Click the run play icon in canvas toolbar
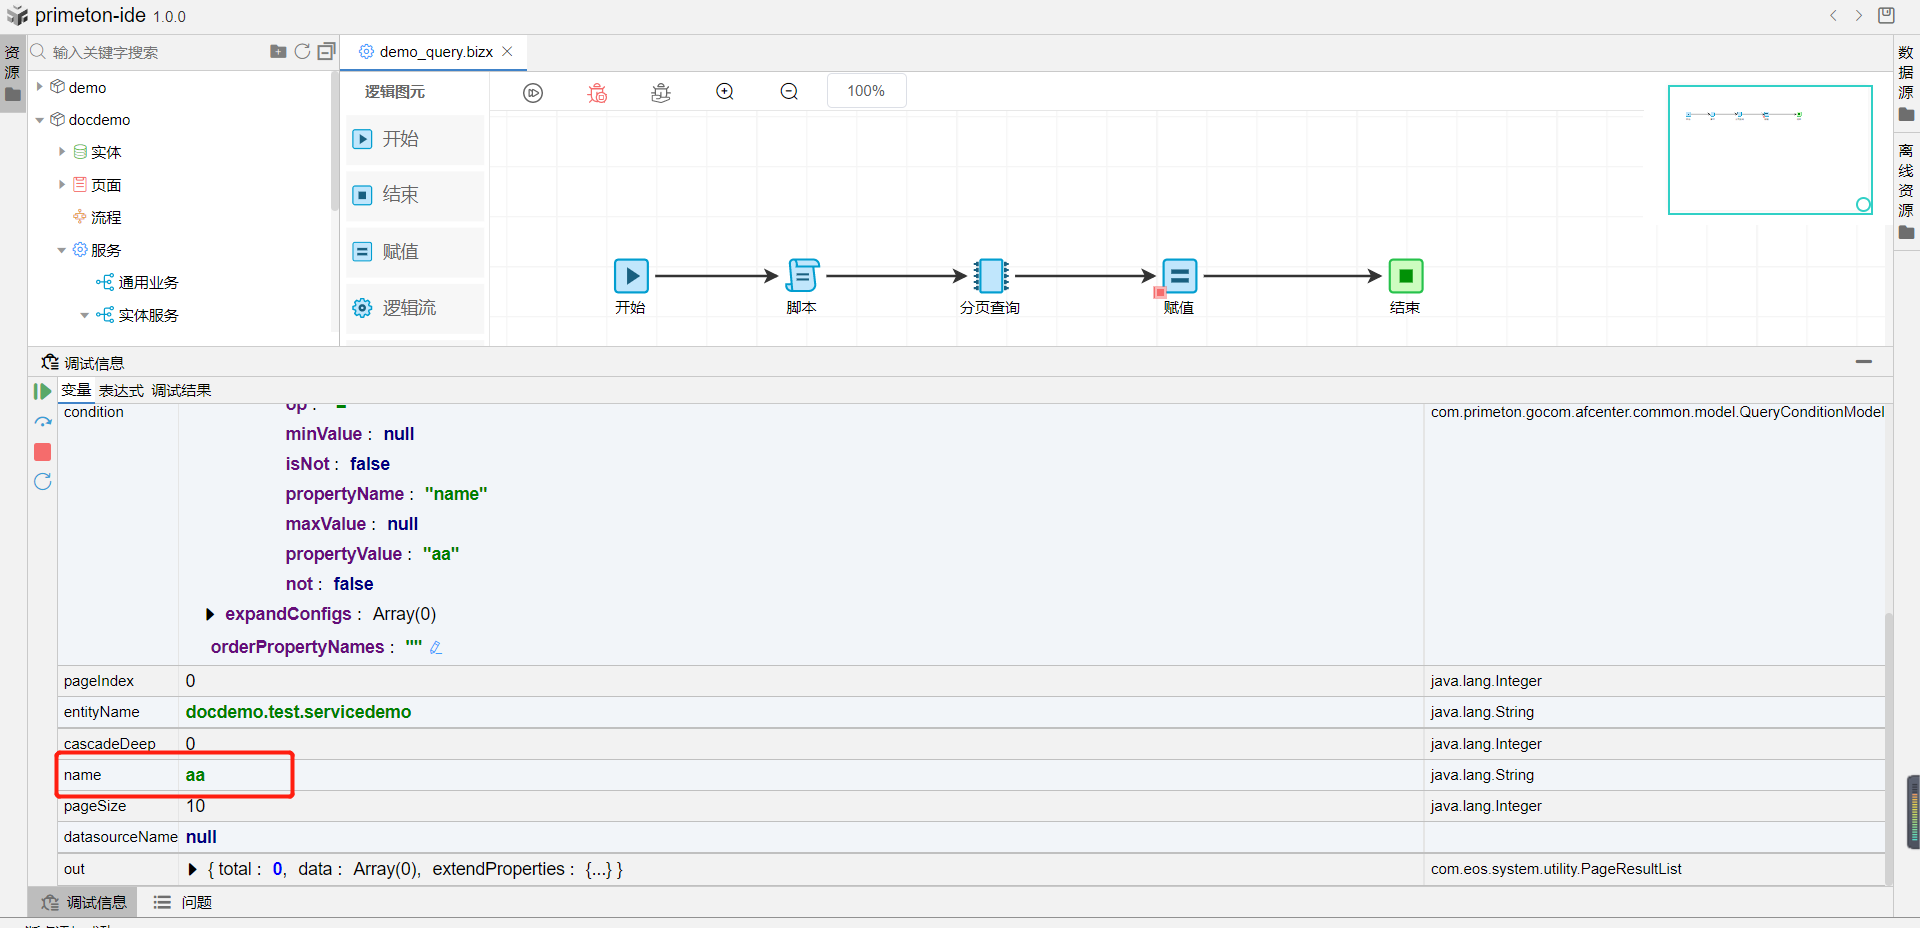The height and width of the screenshot is (928, 1920). (x=533, y=93)
